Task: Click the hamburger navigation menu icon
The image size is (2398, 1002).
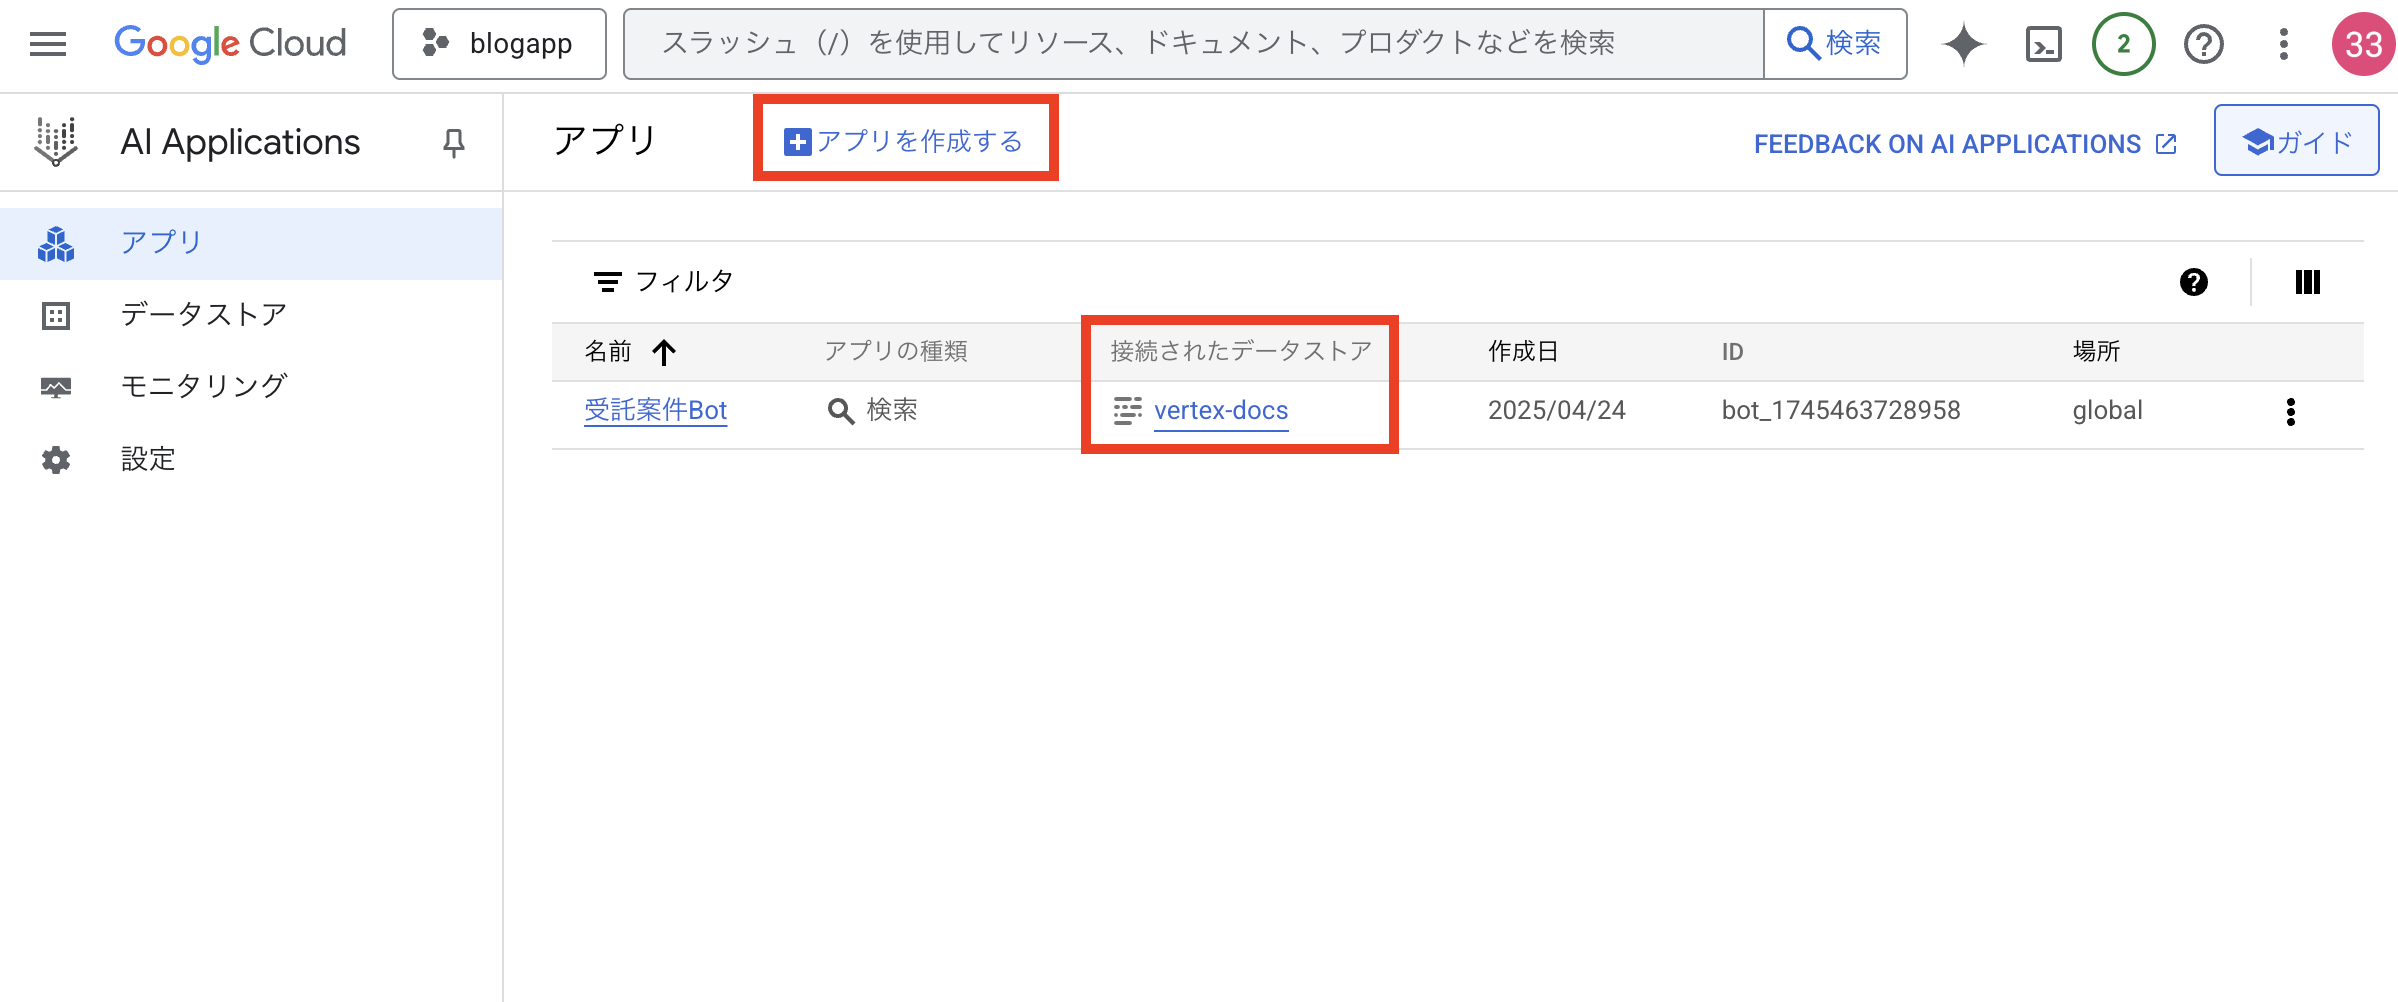Action: [47, 43]
